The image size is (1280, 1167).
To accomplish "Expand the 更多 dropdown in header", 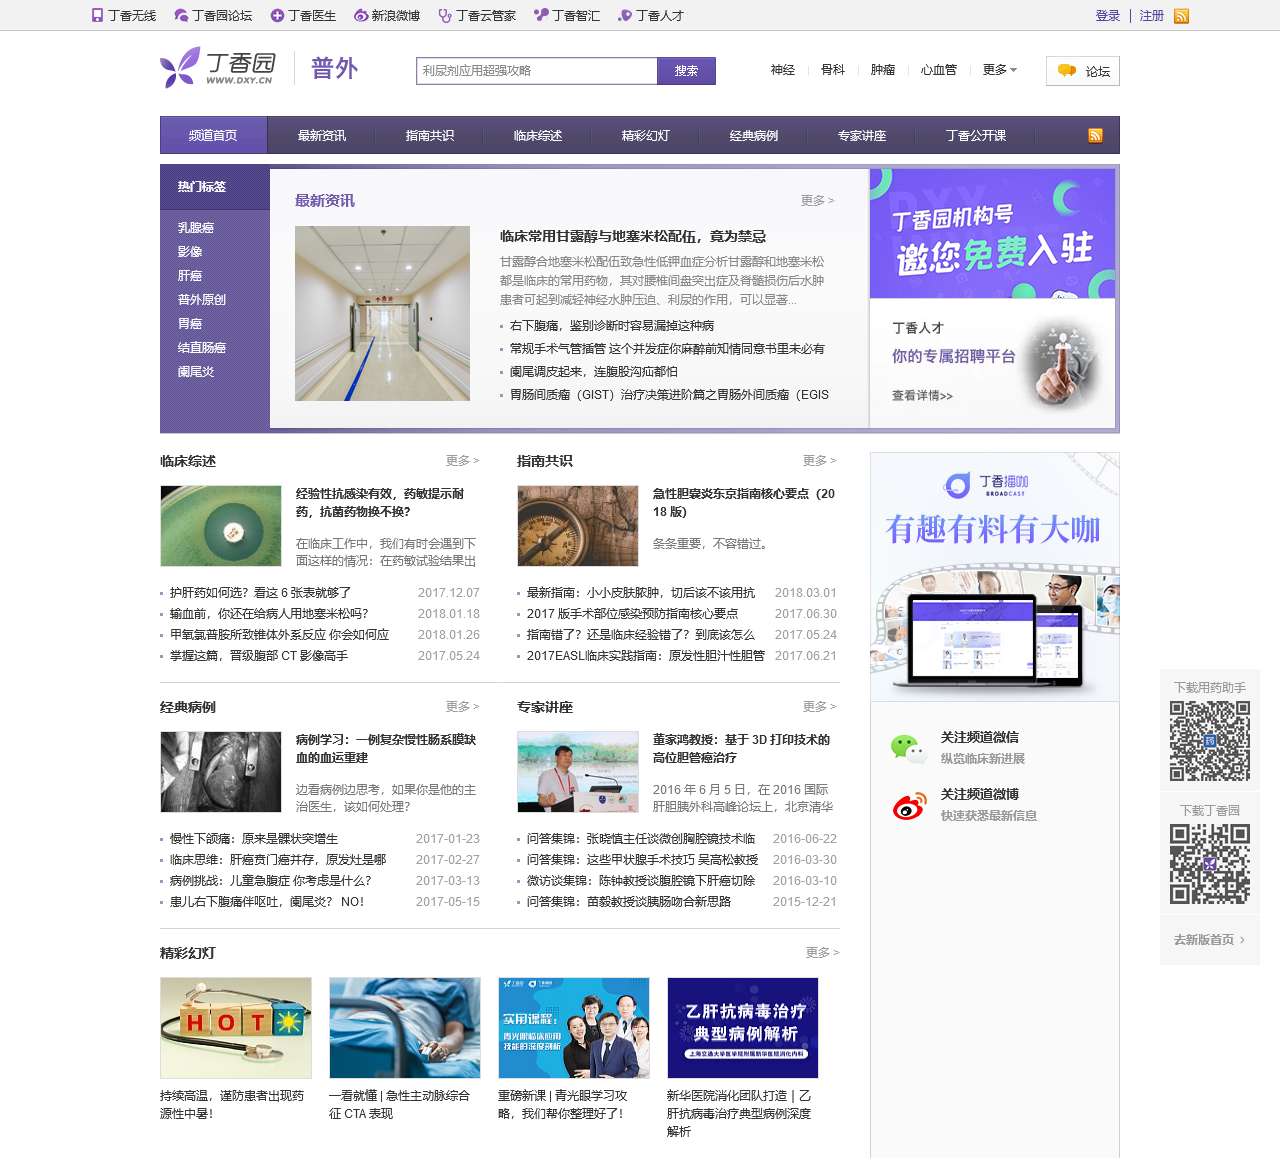I will pos(999,70).
